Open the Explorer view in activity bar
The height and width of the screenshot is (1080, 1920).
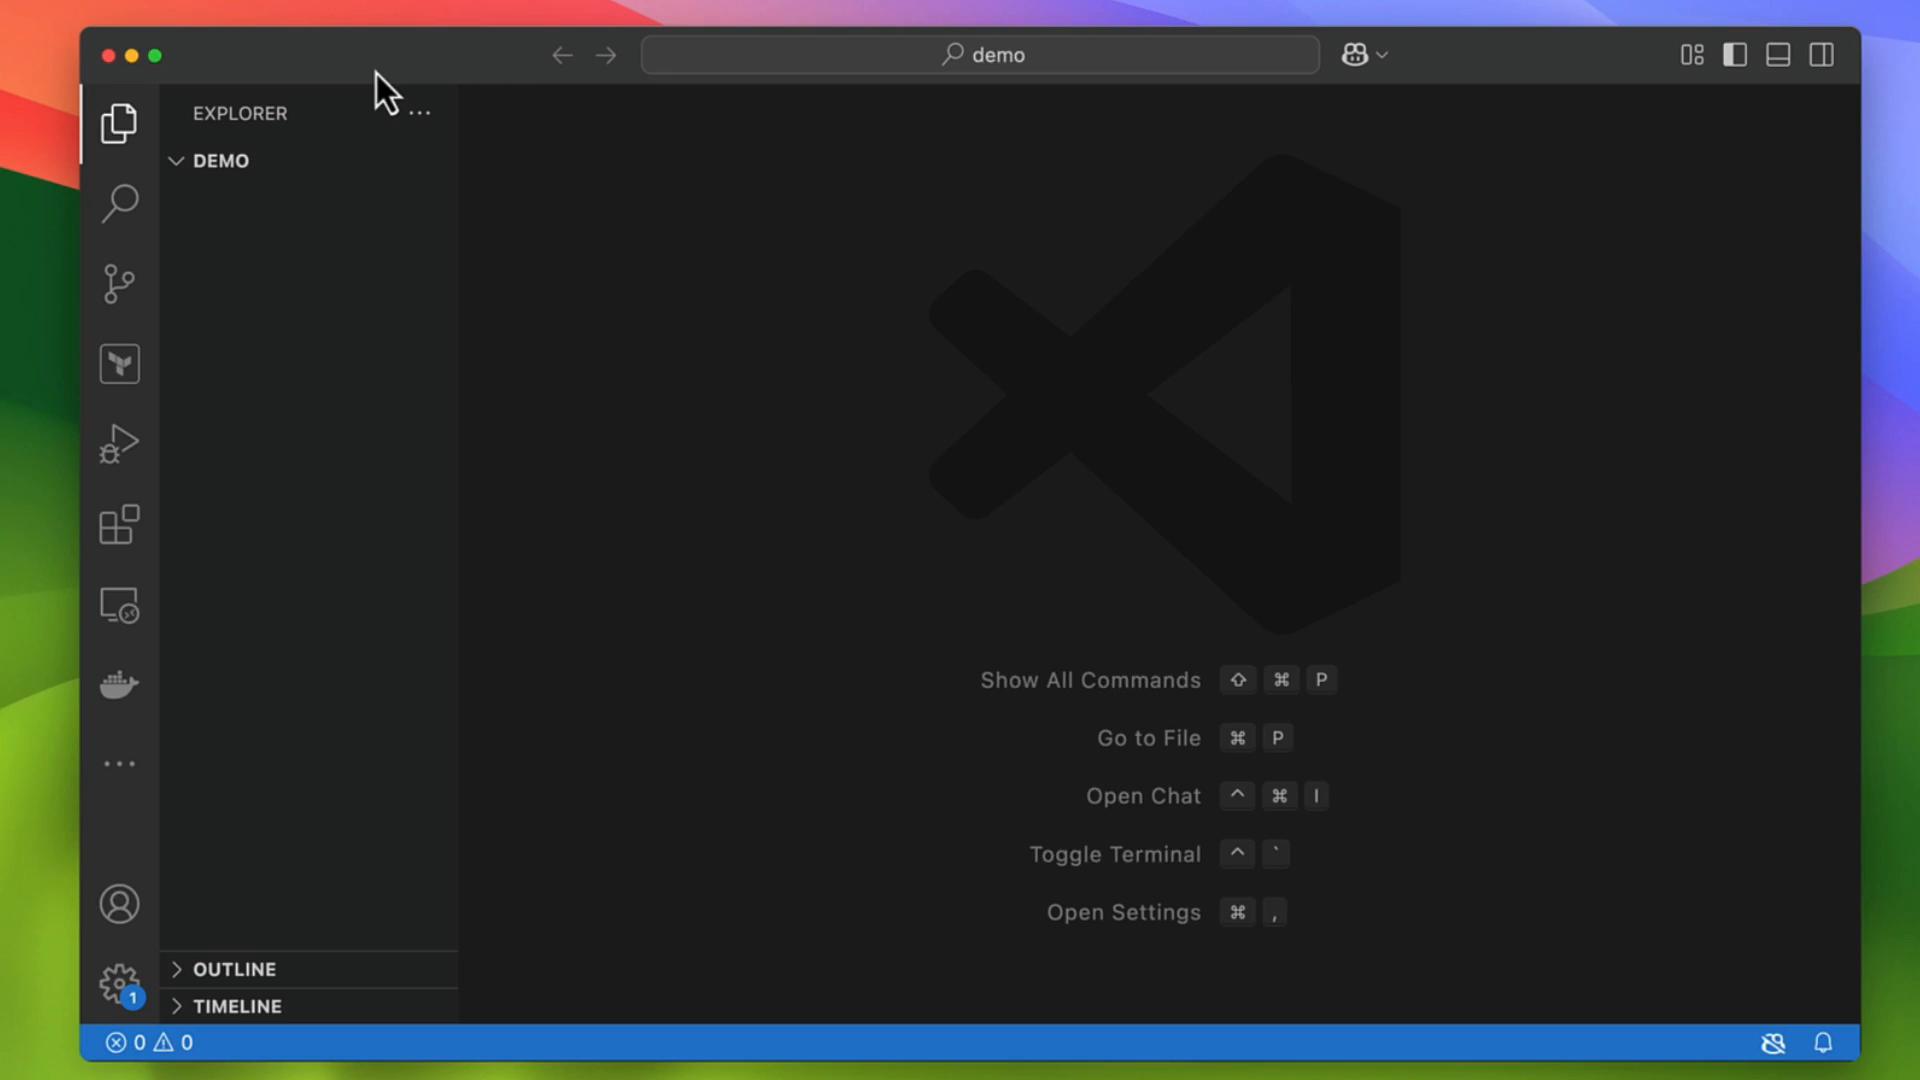[x=119, y=123]
